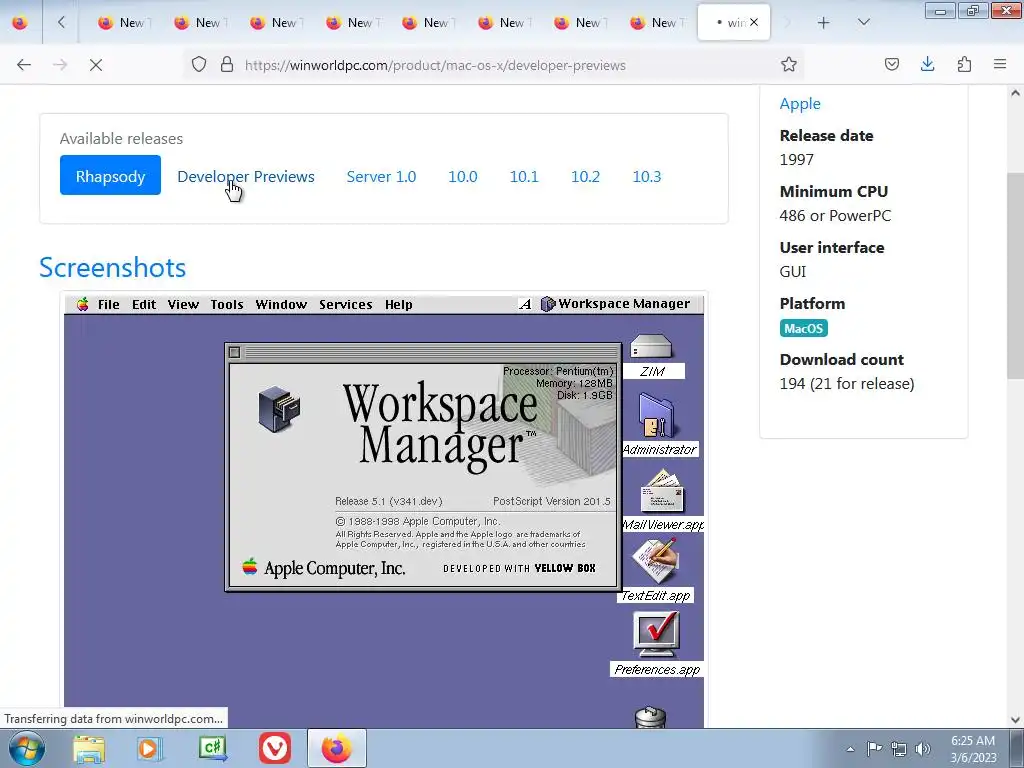The height and width of the screenshot is (768, 1024).
Task: Click the taskbar clock showing 6:25 AM
Action: (973, 749)
